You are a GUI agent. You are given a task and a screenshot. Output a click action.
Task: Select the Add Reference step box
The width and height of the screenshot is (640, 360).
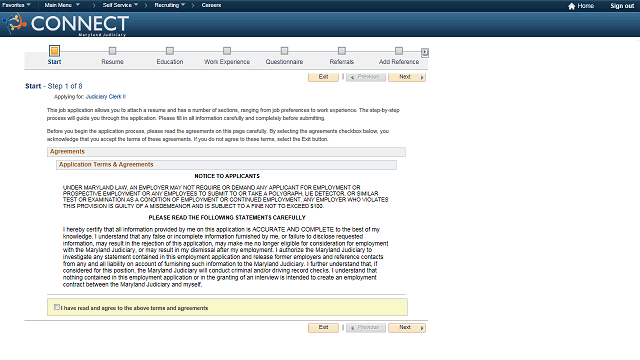pyautogui.click(x=399, y=51)
